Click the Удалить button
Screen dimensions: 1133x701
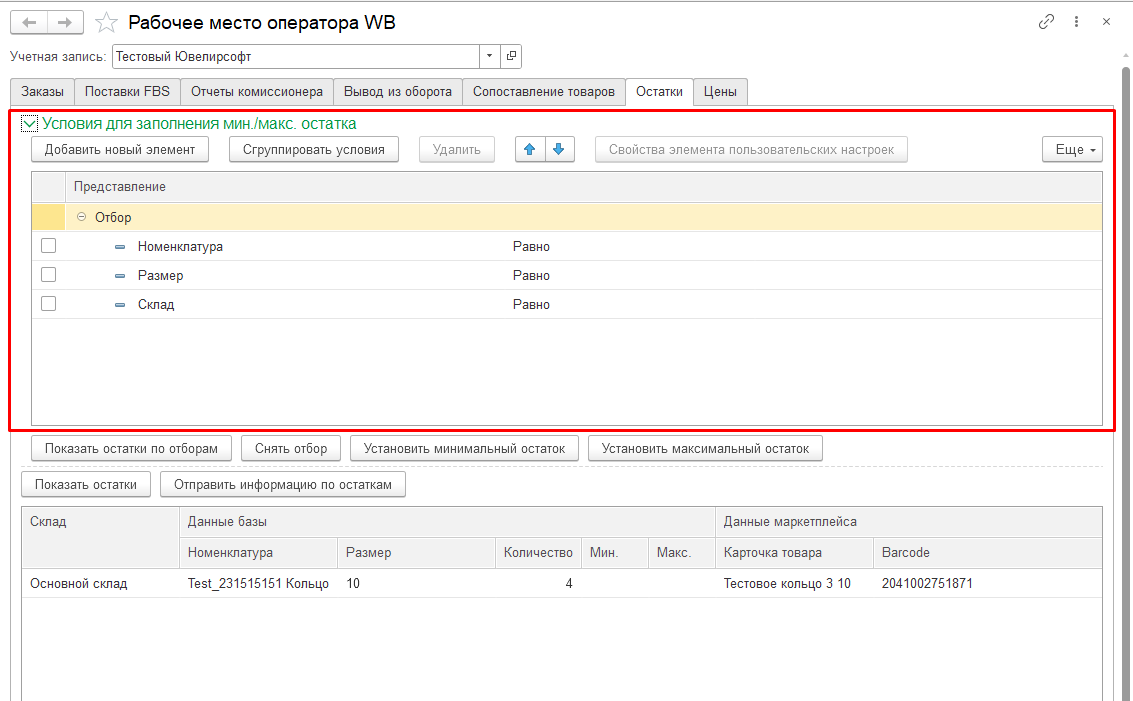coord(457,150)
